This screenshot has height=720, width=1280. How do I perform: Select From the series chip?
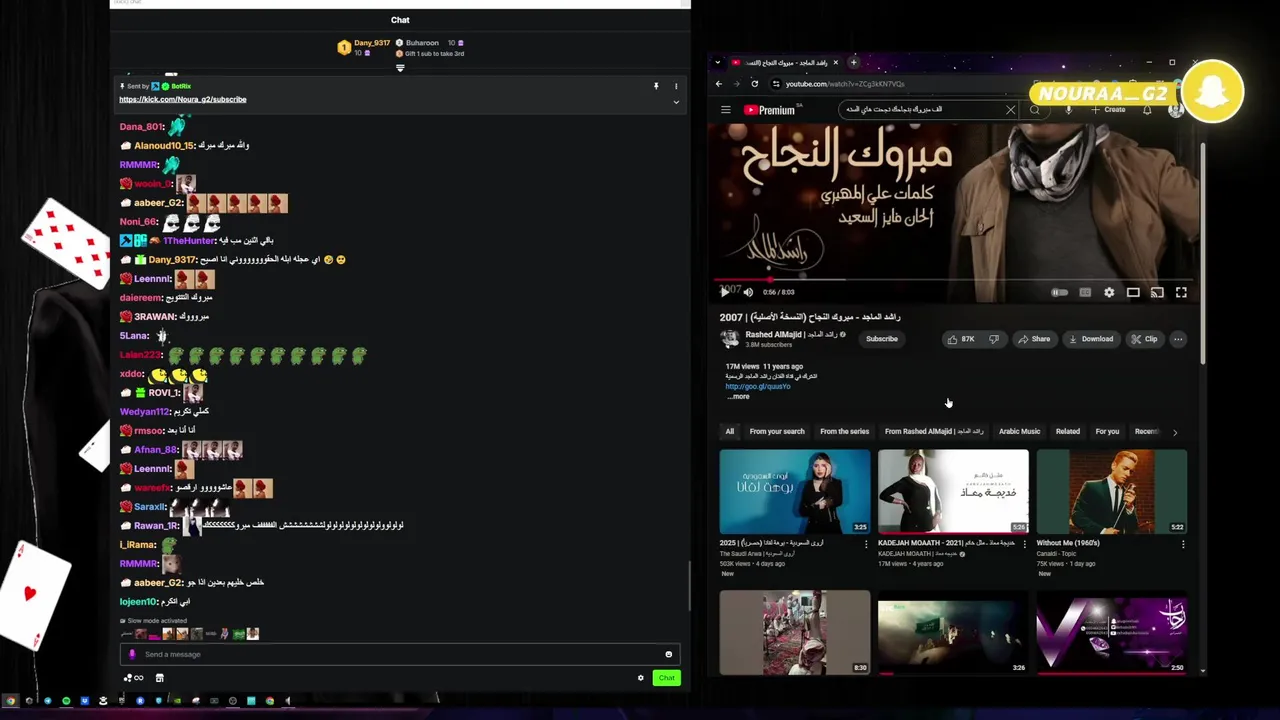844,431
